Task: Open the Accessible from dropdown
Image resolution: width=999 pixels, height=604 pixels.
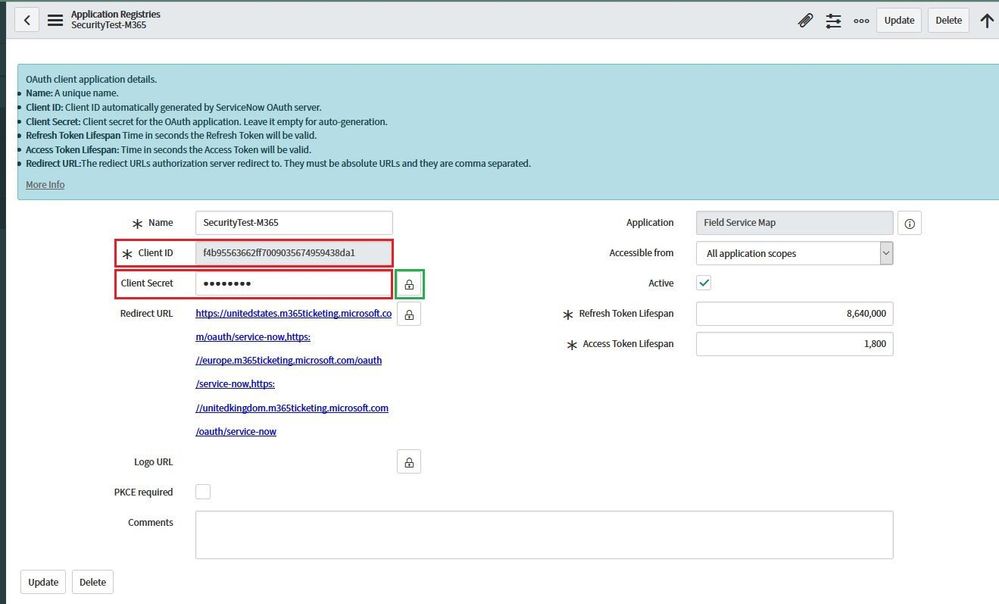Action: coord(794,253)
